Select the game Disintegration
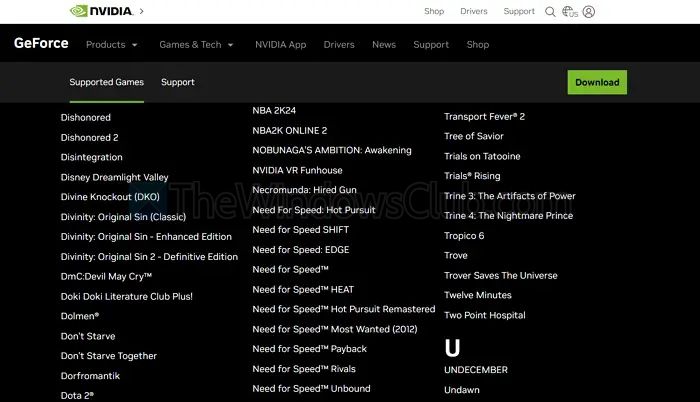700x402 pixels. [x=92, y=157]
